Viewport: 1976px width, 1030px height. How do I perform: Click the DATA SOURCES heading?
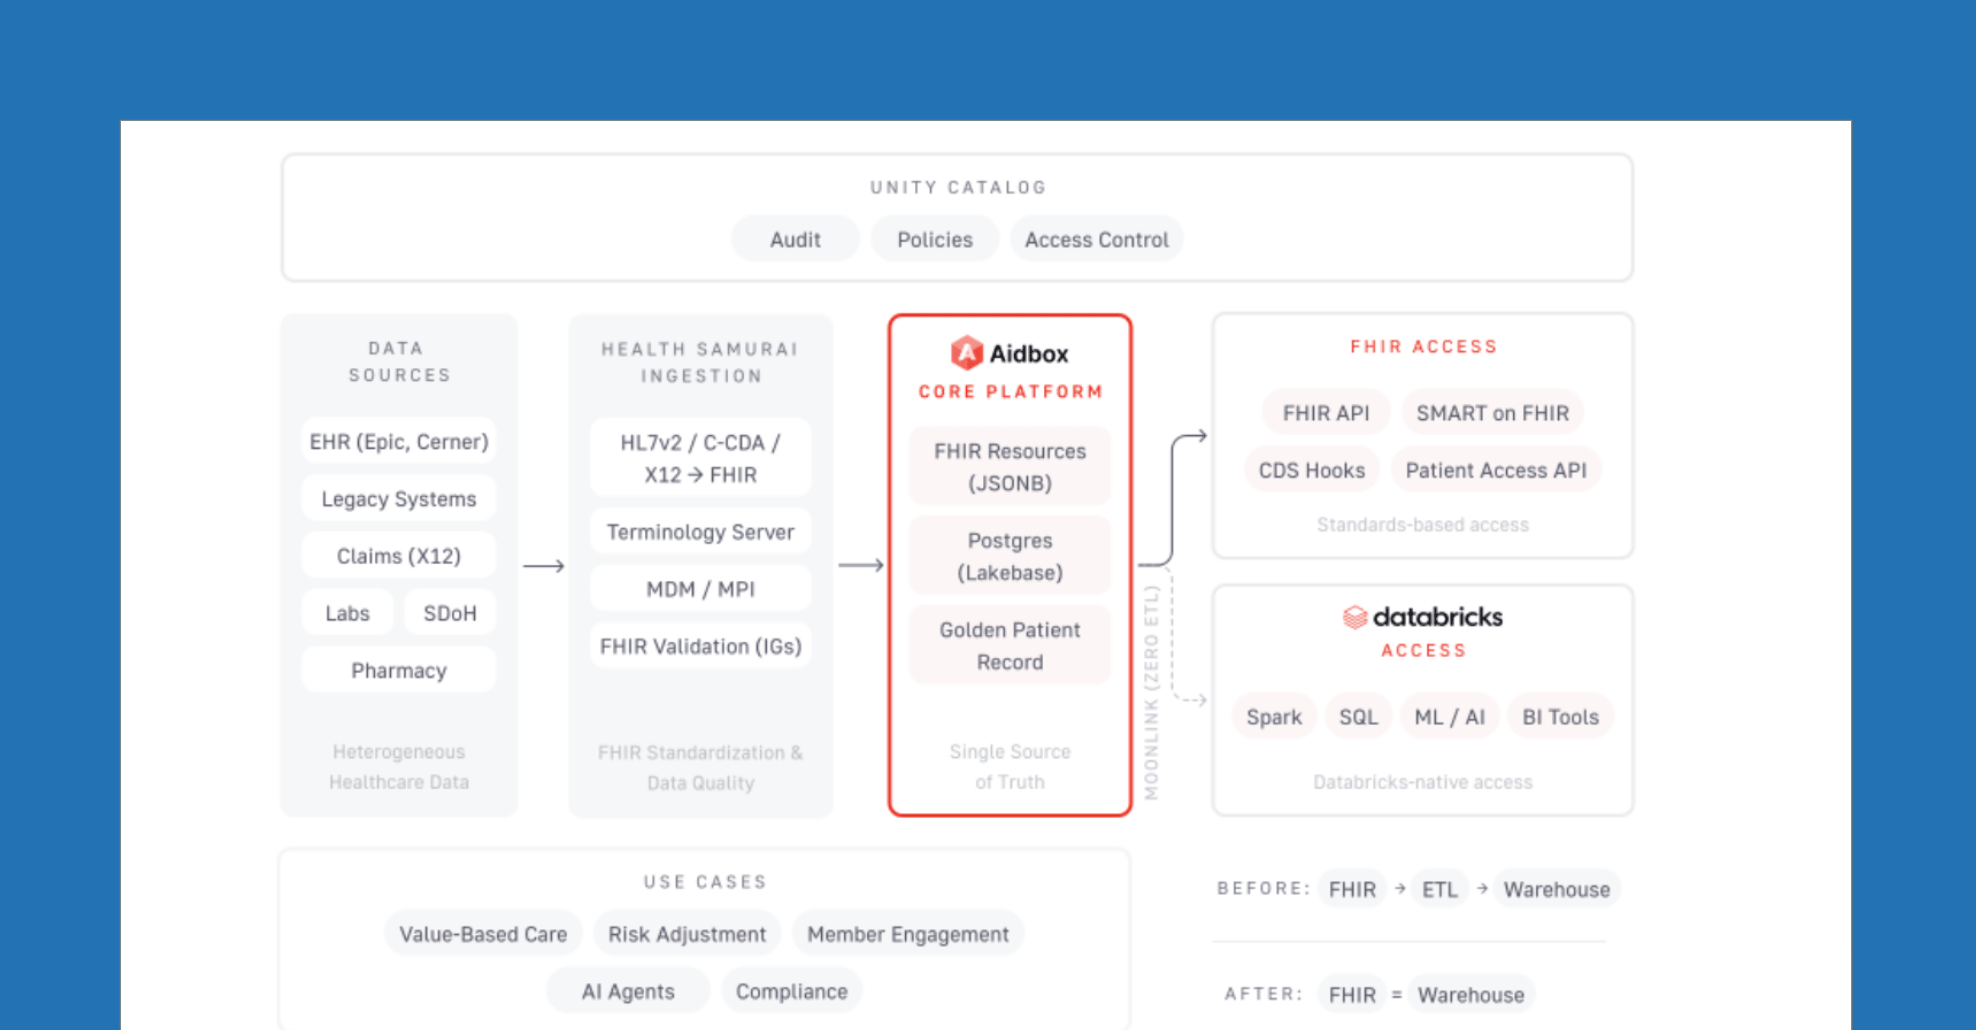(399, 361)
